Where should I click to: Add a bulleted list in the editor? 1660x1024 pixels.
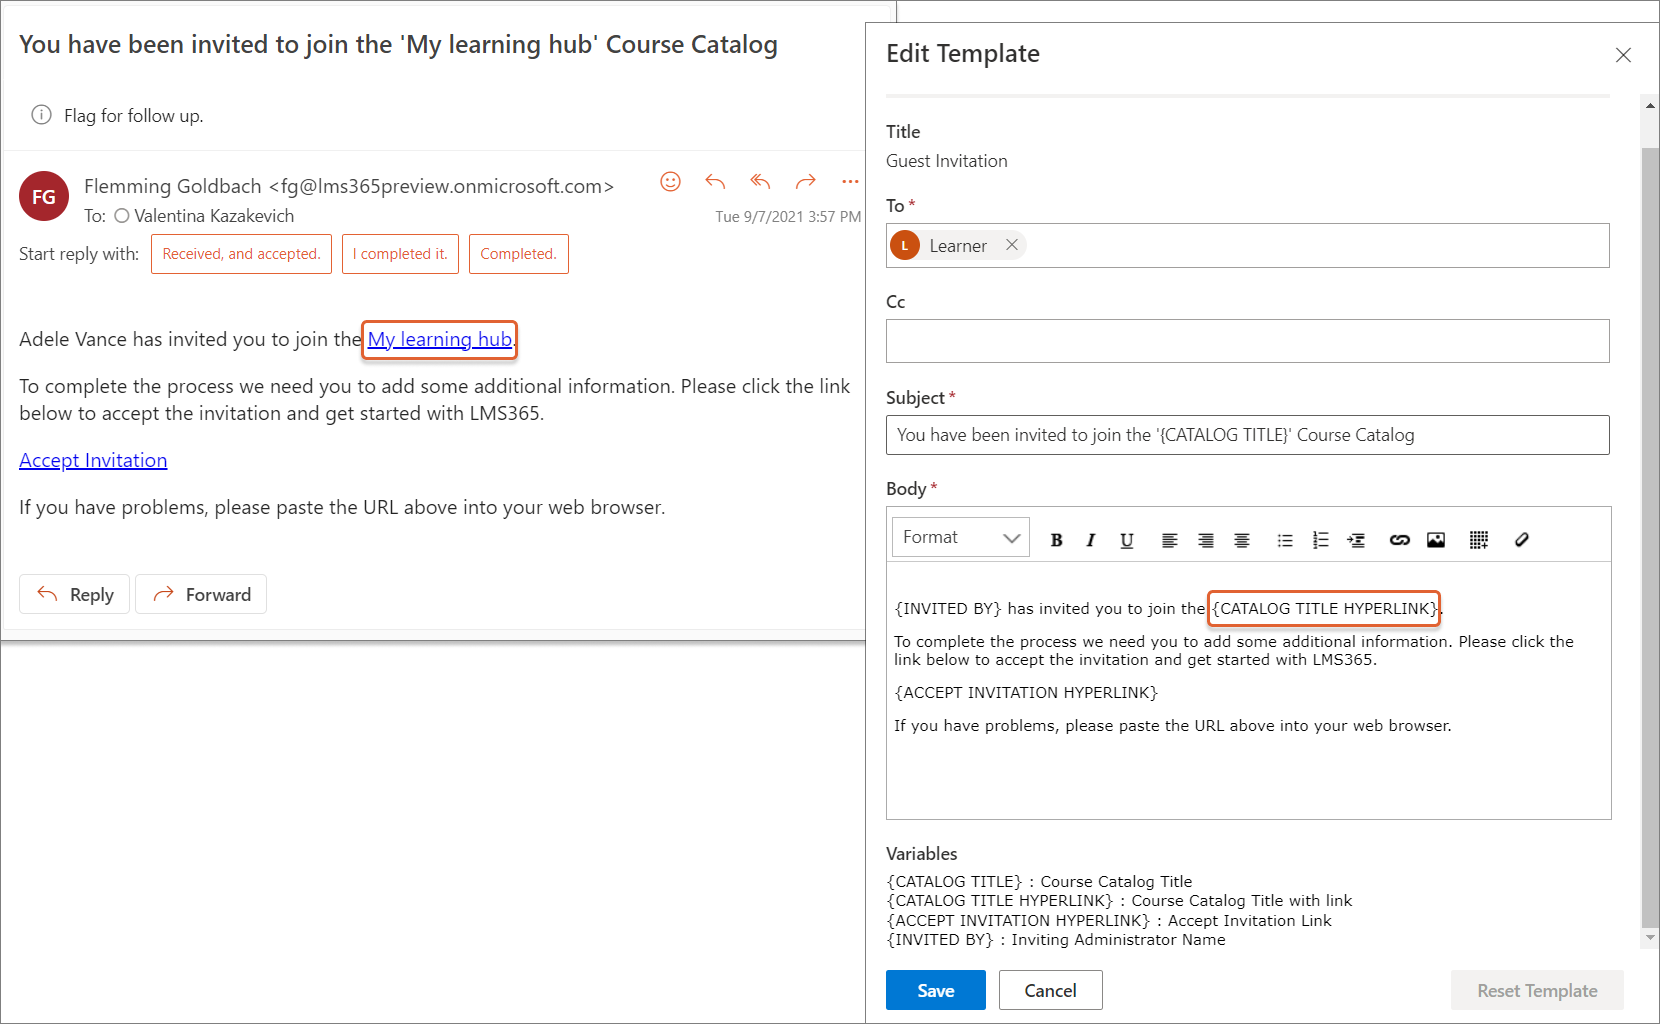point(1285,540)
